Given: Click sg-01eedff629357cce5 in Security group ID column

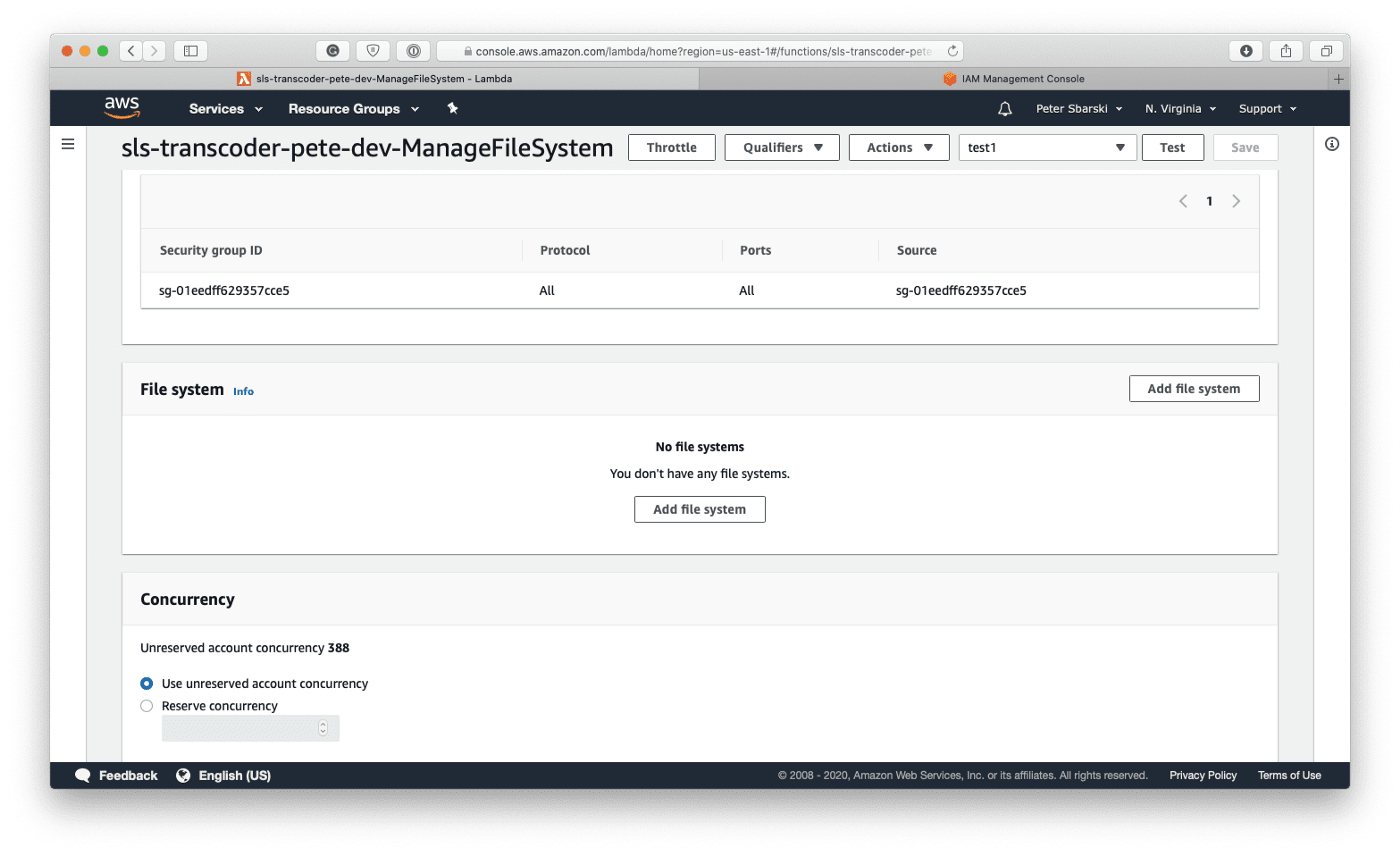Looking at the screenshot, I should [224, 291].
